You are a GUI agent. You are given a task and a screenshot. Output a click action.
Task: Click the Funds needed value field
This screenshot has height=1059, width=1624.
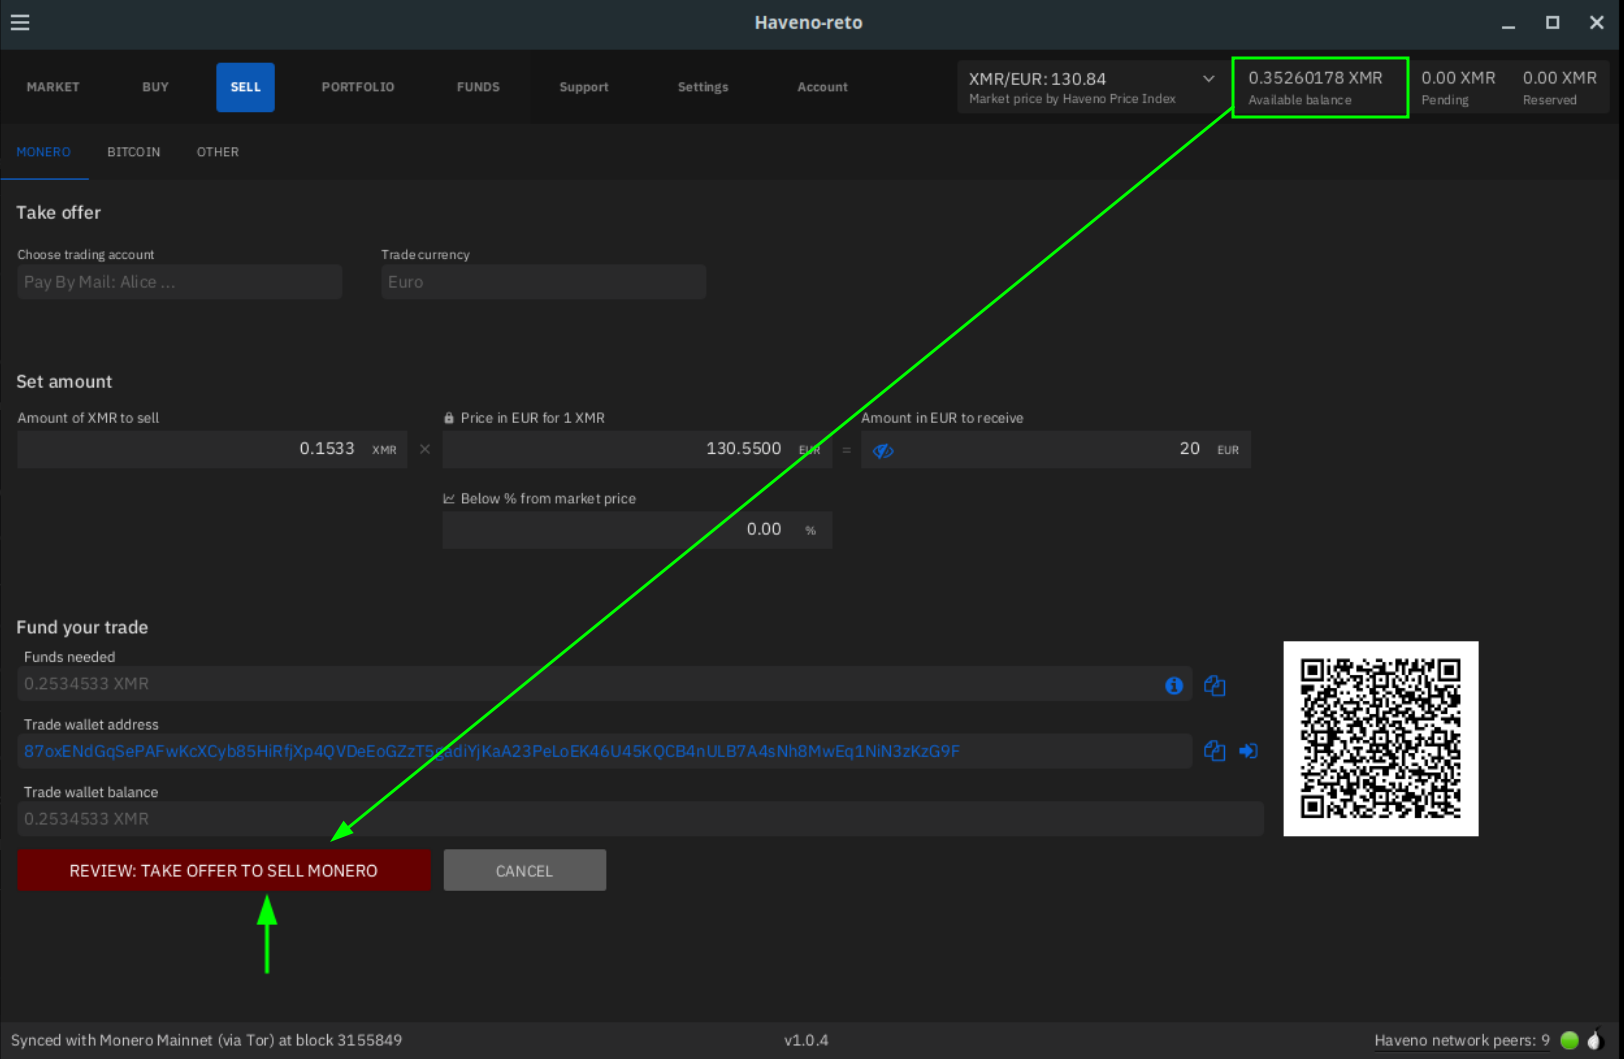click(x=604, y=684)
